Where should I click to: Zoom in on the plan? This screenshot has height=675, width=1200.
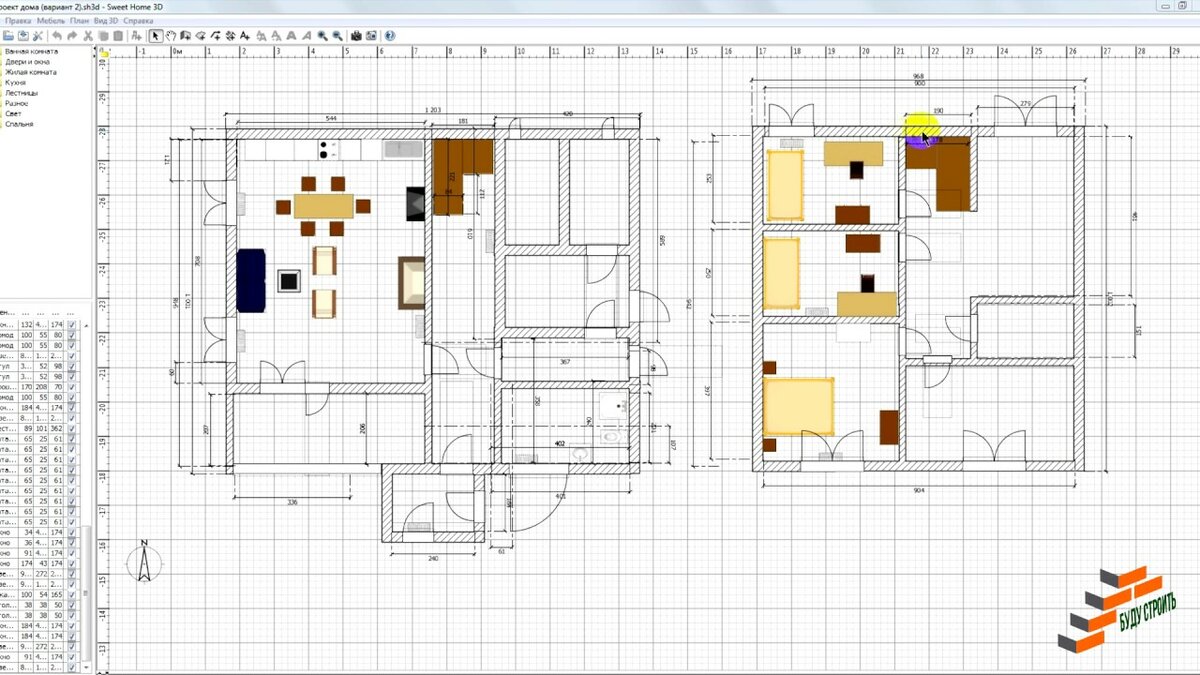click(x=322, y=36)
